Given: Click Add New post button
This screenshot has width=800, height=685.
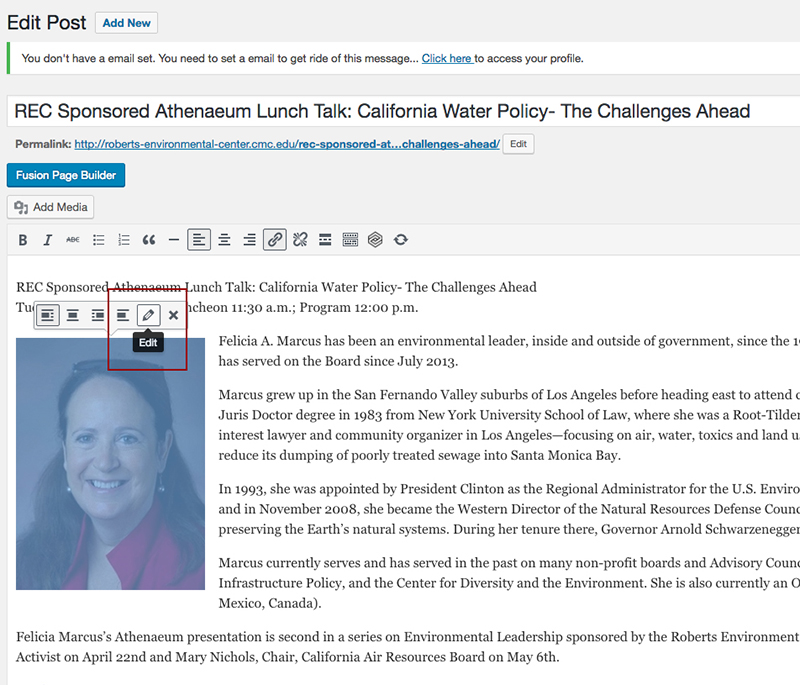Looking at the screenshot, I should 127,23.
